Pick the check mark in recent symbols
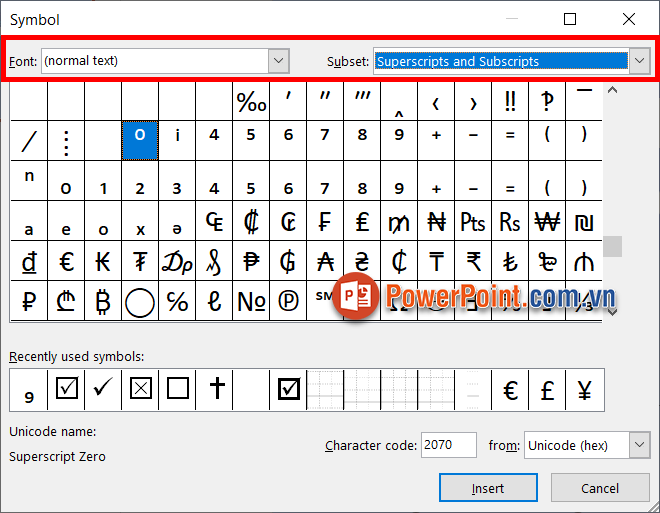The height and width of the screenshot is (513, 660). tap(103, 390)
